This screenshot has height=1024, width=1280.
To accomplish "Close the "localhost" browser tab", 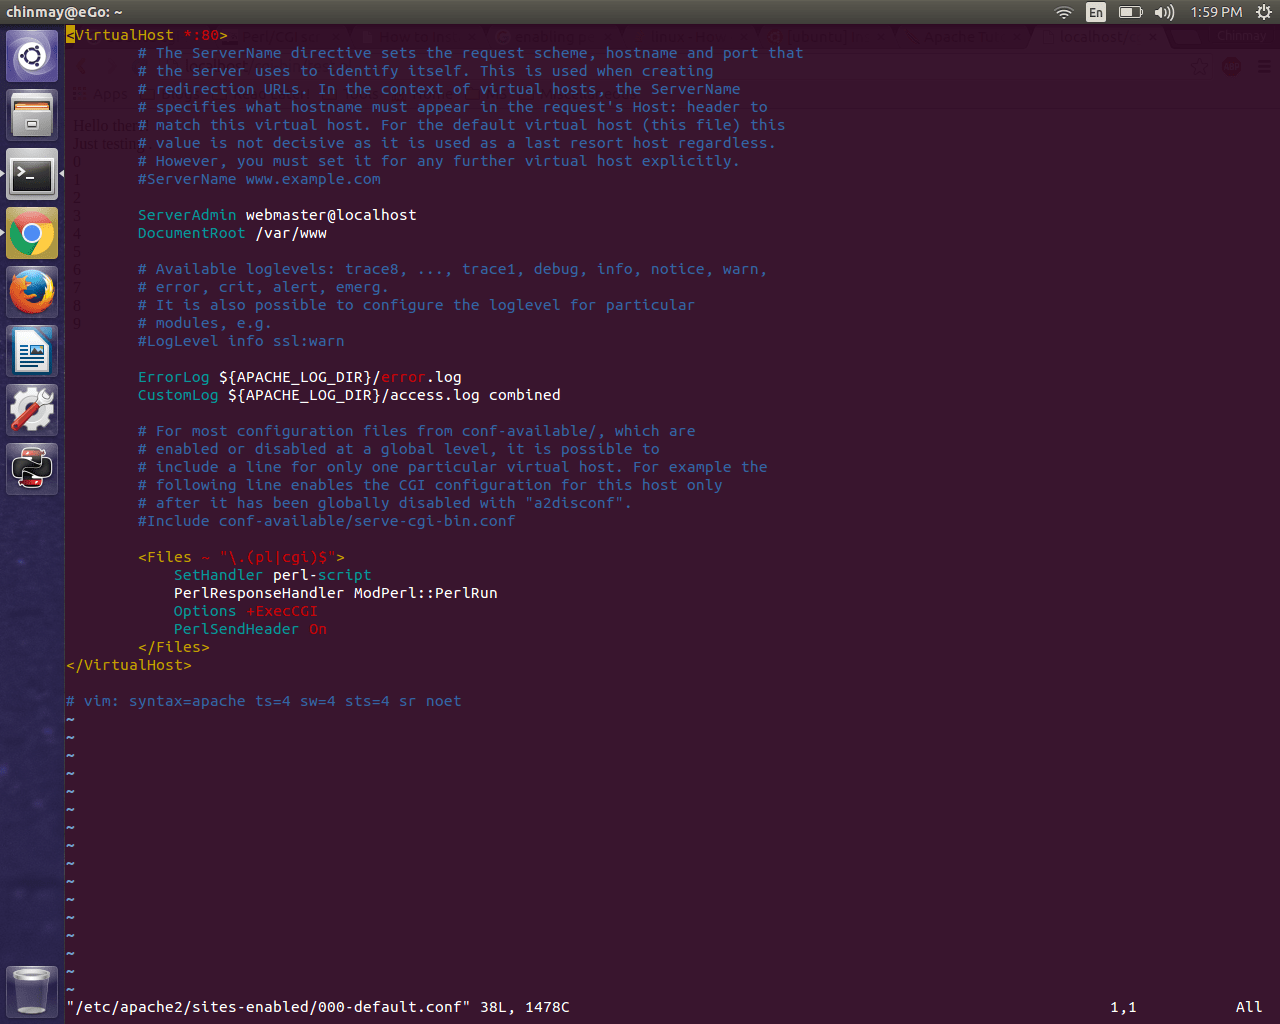I will pos(1155,36).
